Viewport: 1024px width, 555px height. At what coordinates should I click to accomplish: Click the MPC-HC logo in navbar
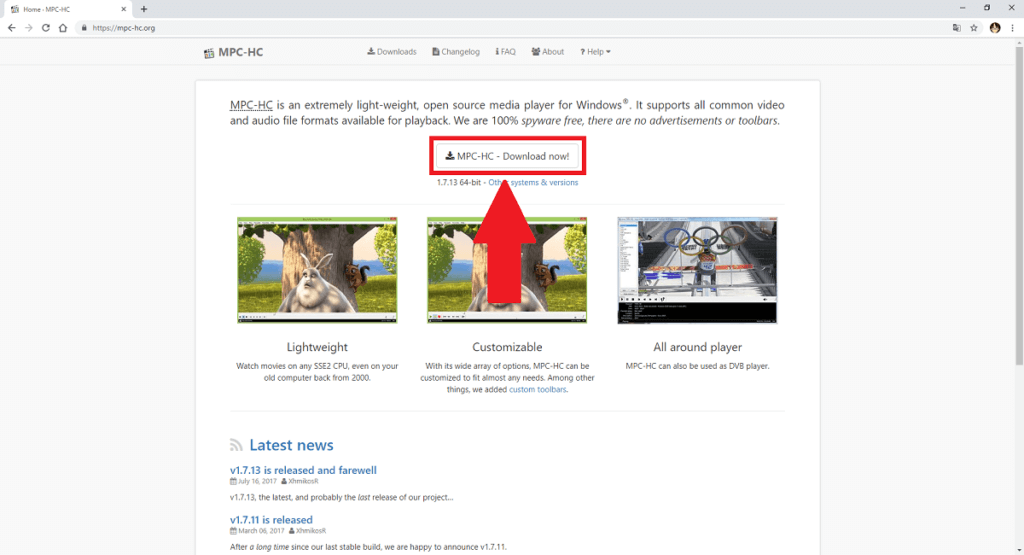point(233,52)
